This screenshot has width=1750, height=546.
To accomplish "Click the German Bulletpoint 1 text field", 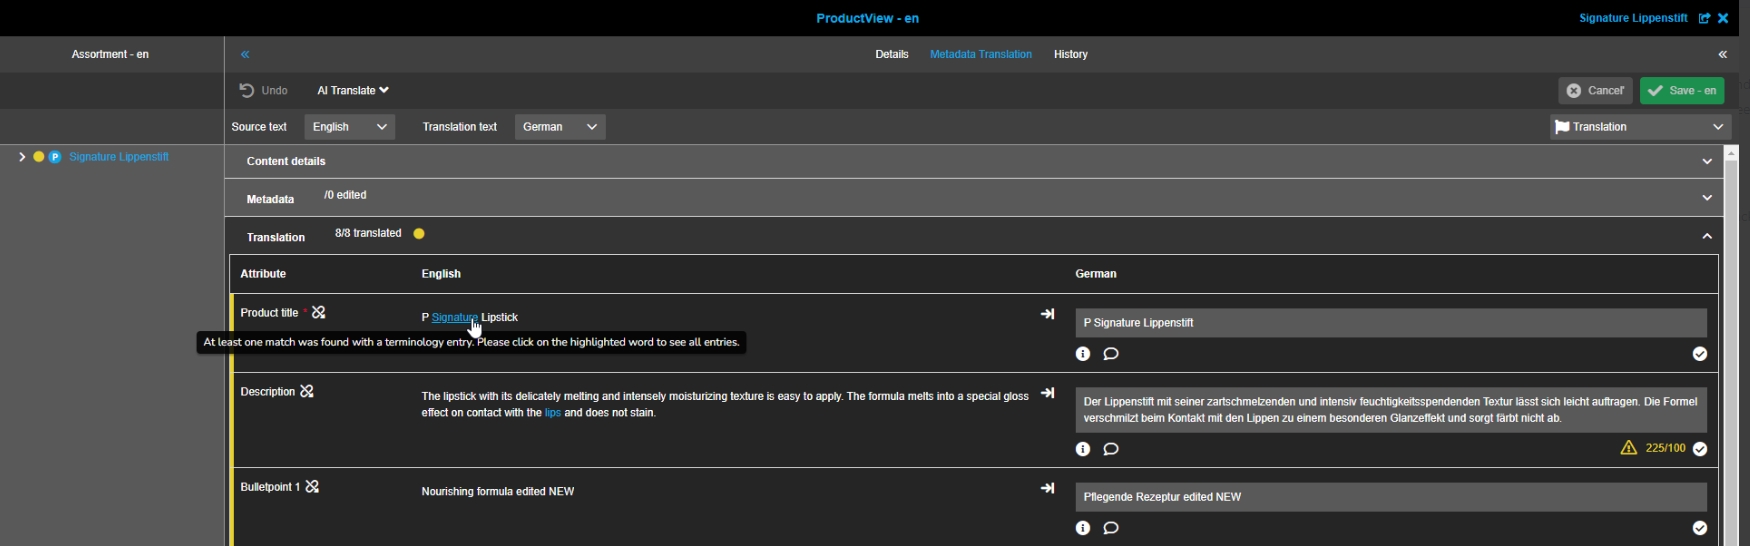I will click(x=1390, y=497).
